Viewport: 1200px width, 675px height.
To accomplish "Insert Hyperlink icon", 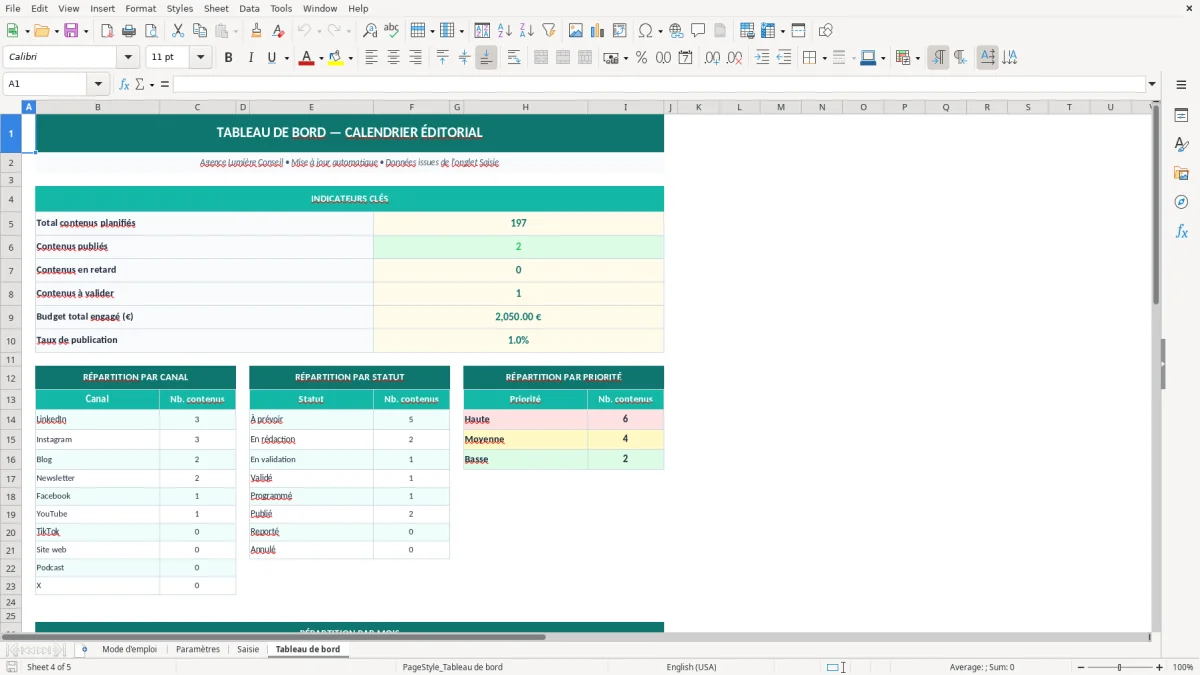I will click(676, 31).
